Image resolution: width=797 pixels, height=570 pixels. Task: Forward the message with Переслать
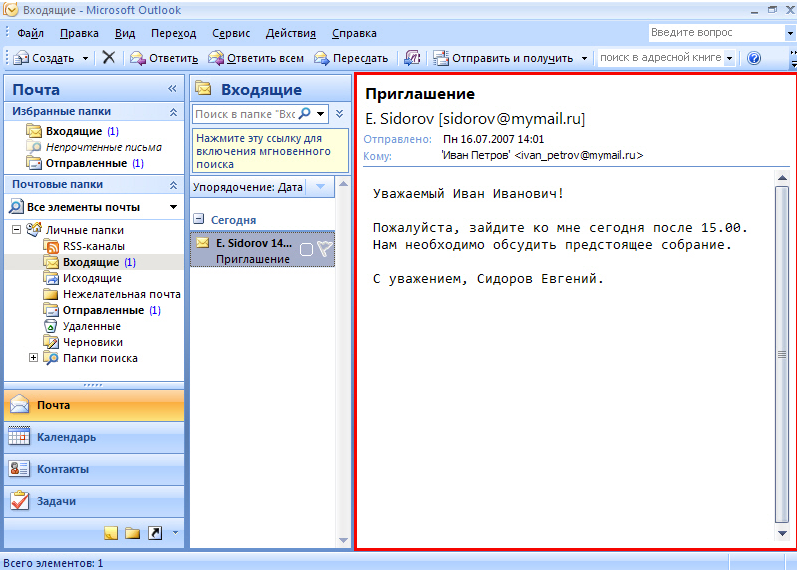351,58
